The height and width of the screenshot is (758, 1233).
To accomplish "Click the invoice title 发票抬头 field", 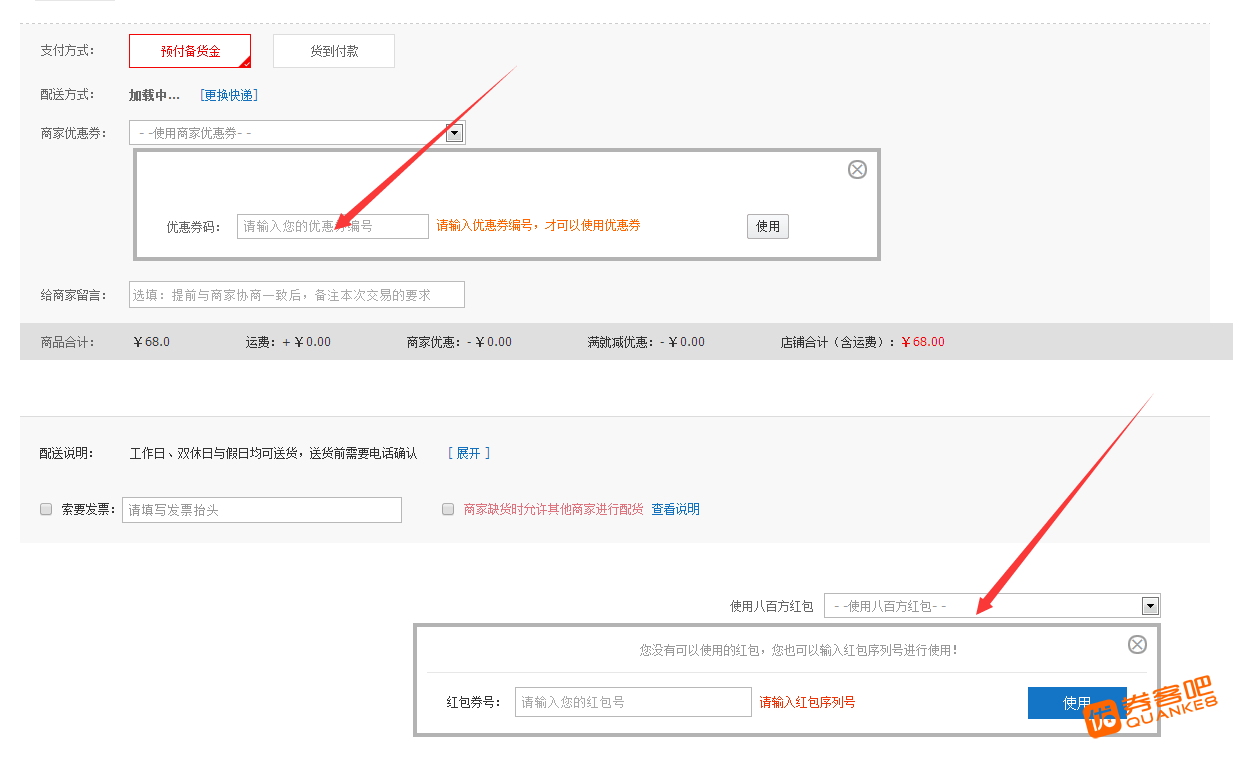I will pos(261,510).
